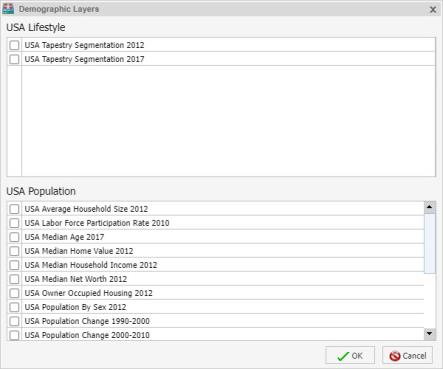Click 'USA Population By Sex 2012' text
The height and width of the screenshot is (369, 443).
[x=75, y=307]
